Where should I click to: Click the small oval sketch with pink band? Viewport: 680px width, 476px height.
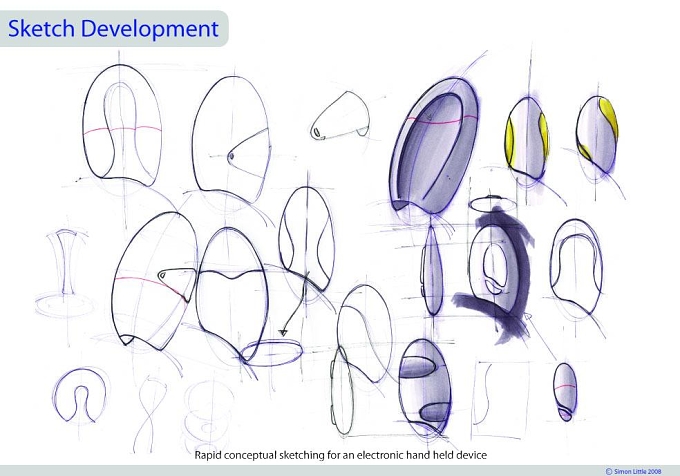(565, 392)
